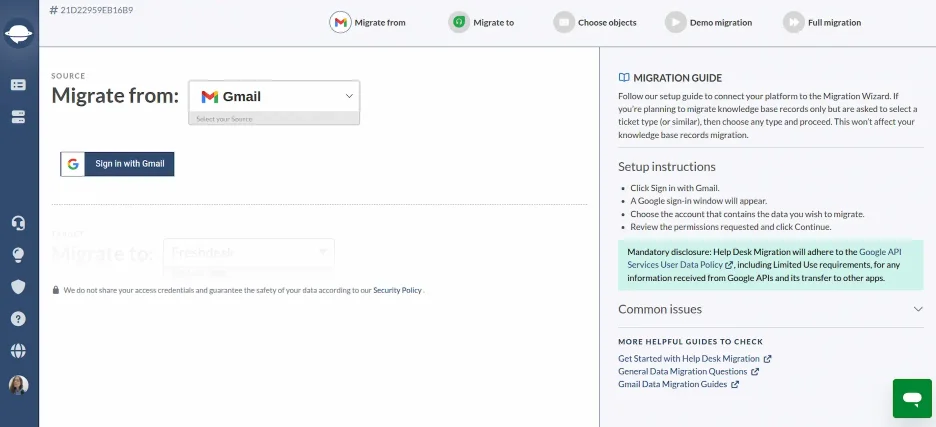Image resolution: width=936 pixels, height=427 pixels.
Task: Open the lightbulb ideas sidebar icon
Action: [x=19, y=256]
